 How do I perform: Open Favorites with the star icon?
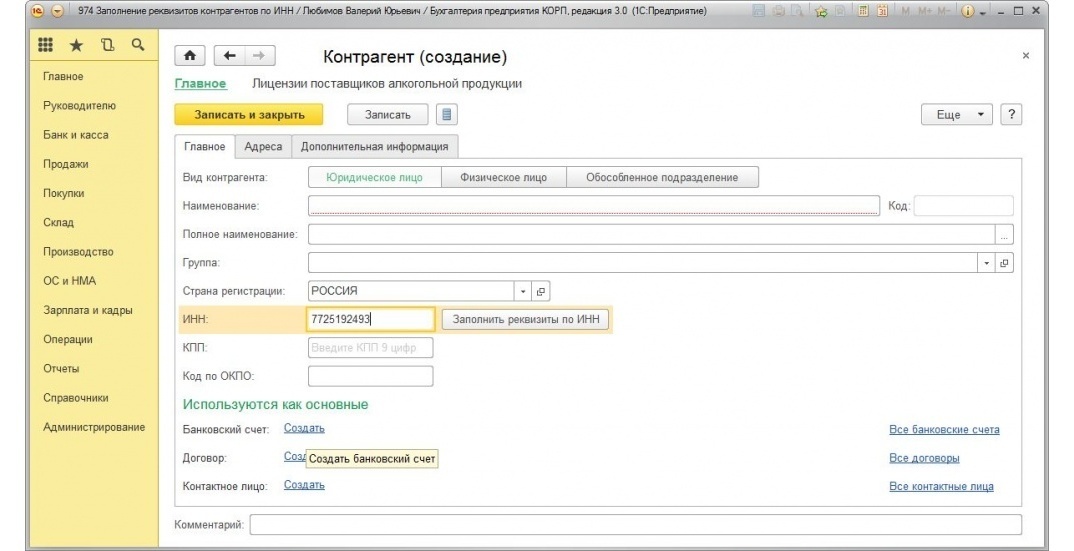[x=76, y=46]
